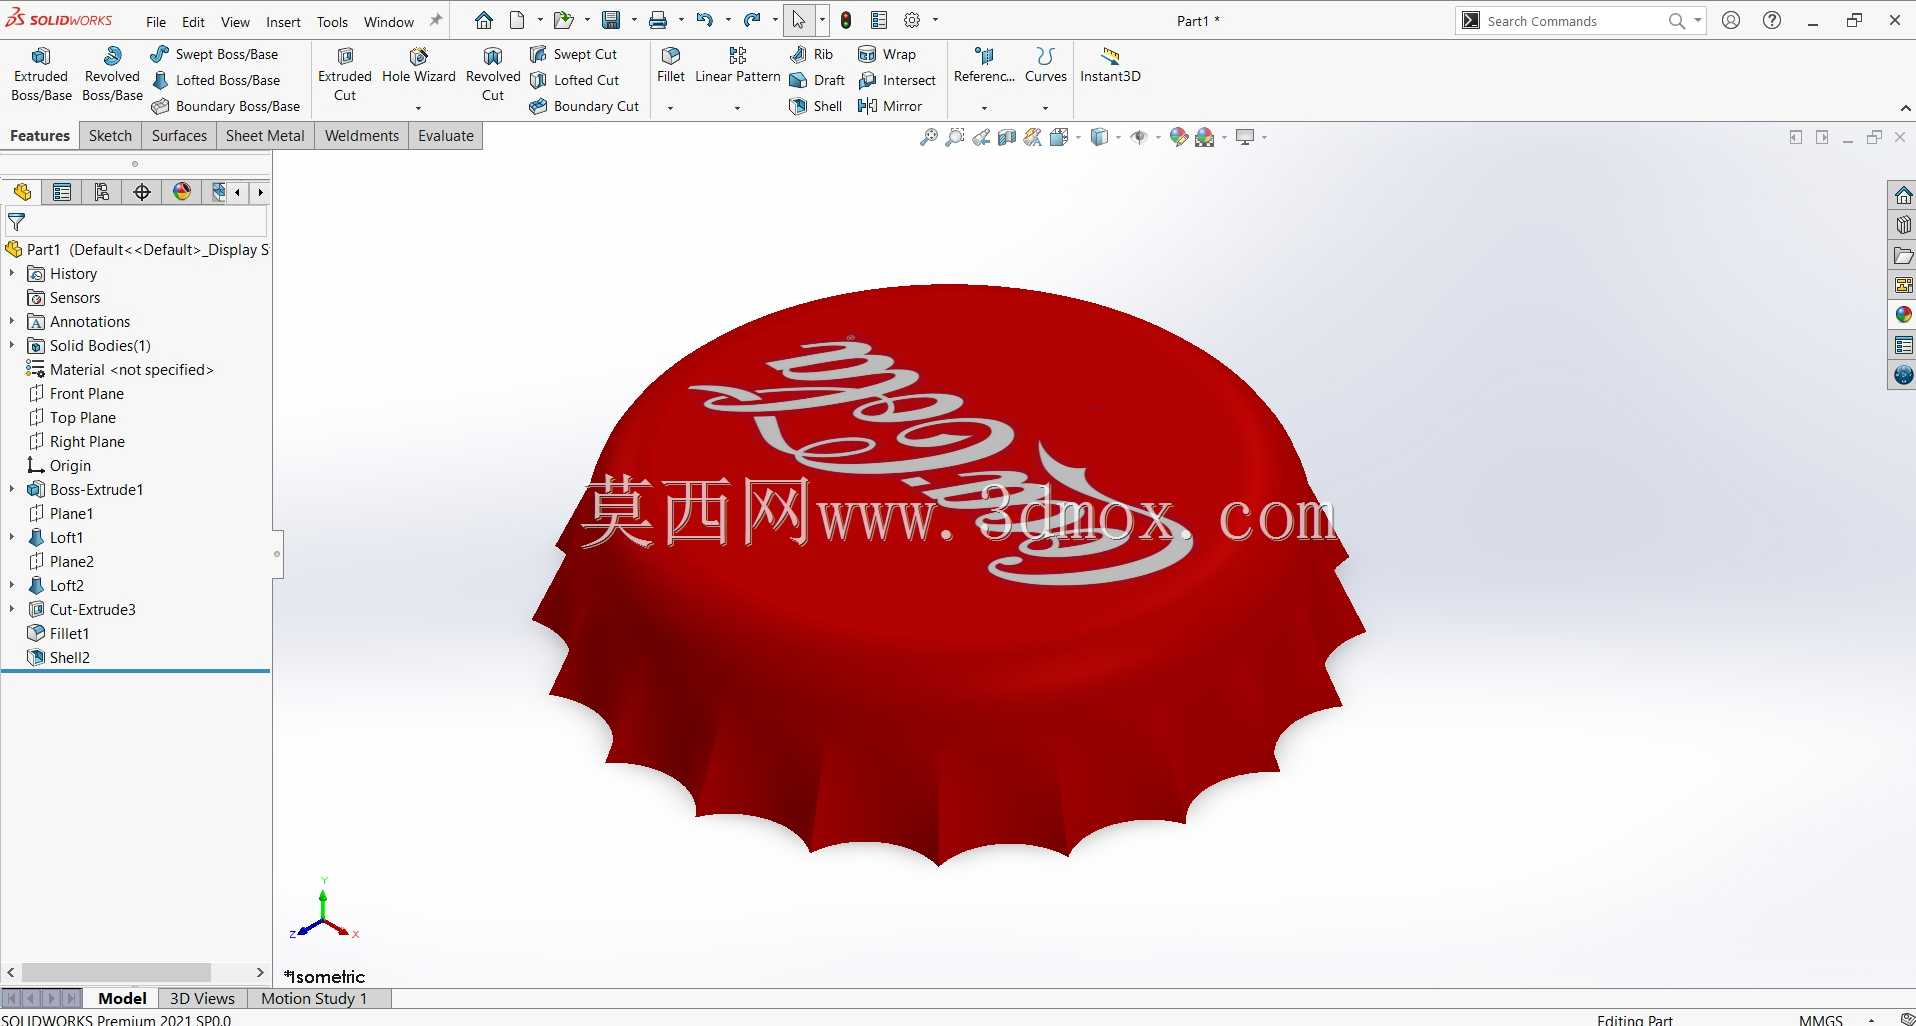Viewport: 1916px width, 1026px height.
Task: Select the Draft feature
Action: (817, 80)
